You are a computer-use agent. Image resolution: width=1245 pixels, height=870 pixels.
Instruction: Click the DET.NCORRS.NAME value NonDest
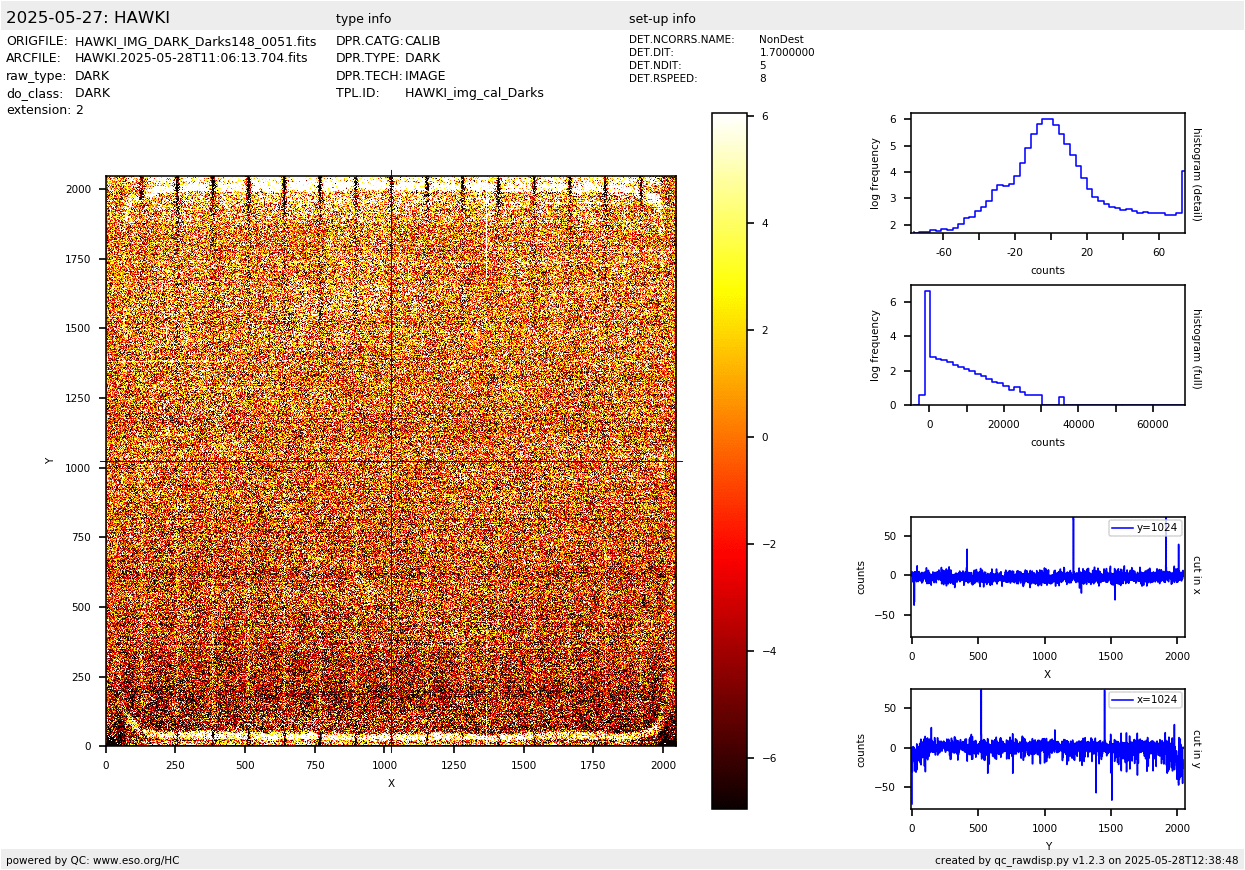[x=781, y=40]
